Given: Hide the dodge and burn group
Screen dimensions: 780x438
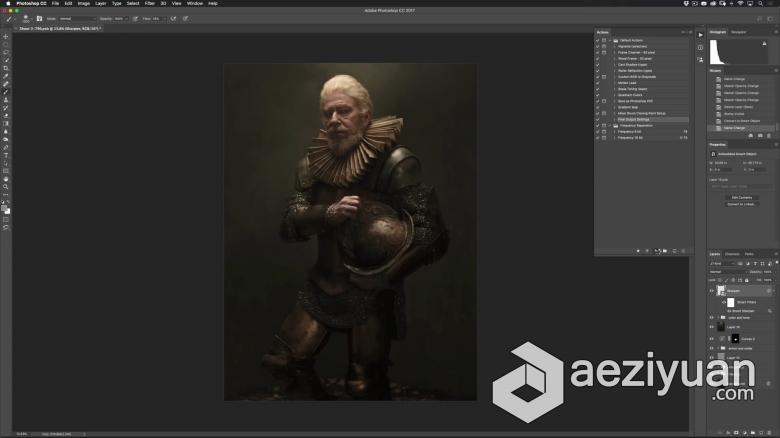Looking at the screenshot, I should click(x=711, y=348).
